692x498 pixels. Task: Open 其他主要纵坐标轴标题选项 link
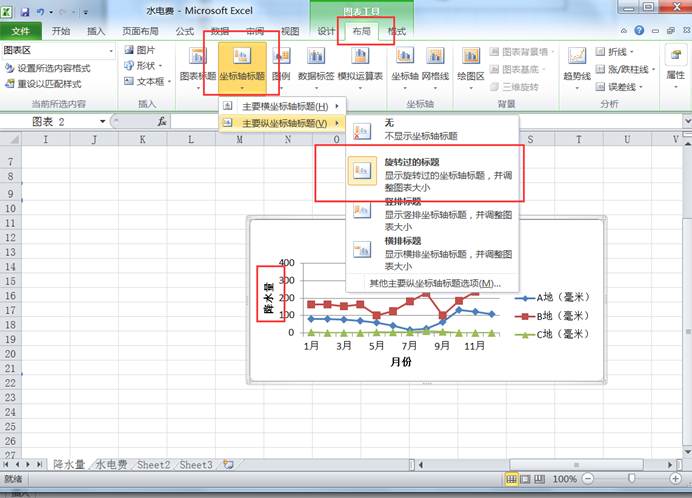434,284
